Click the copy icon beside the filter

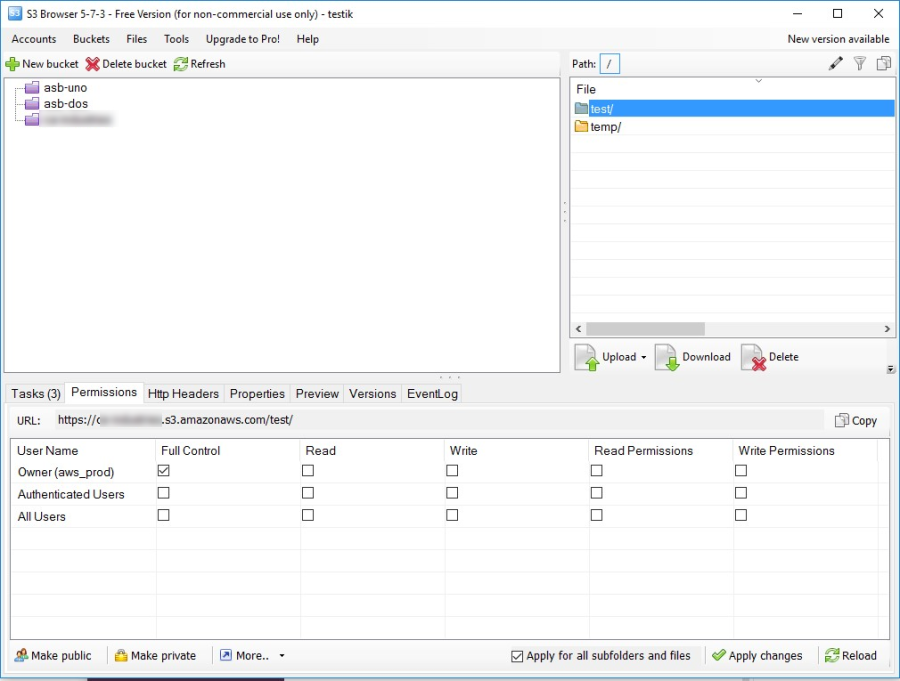pyautogui.click(x=883, y=63)
